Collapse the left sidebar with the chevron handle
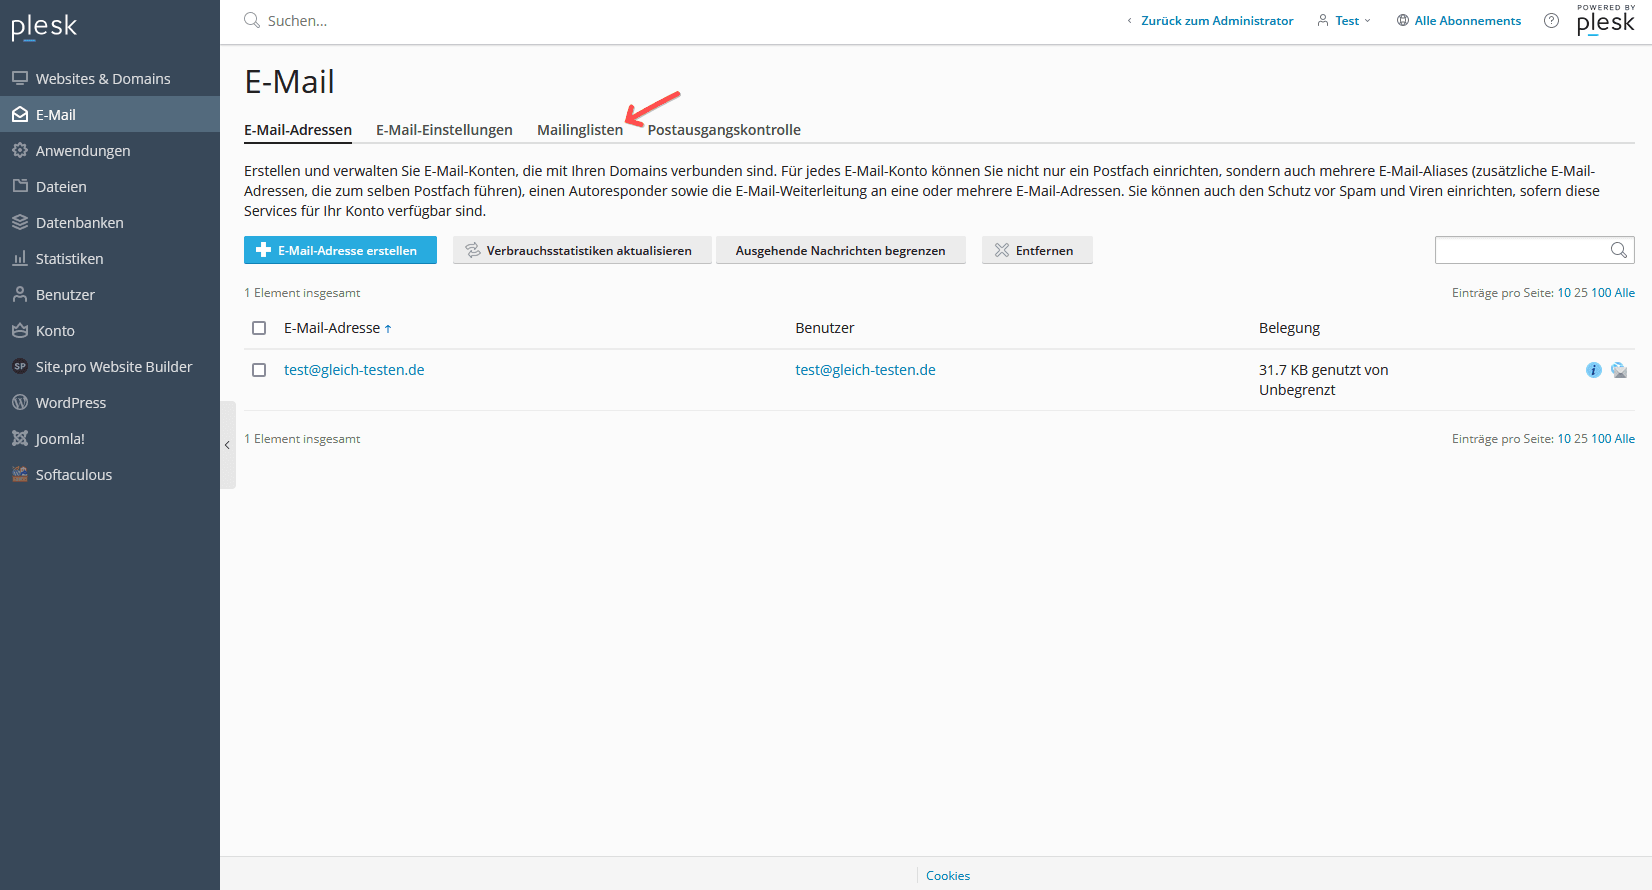The height and width of the screenshot is (890, 1652). click(x=227, y=445)
